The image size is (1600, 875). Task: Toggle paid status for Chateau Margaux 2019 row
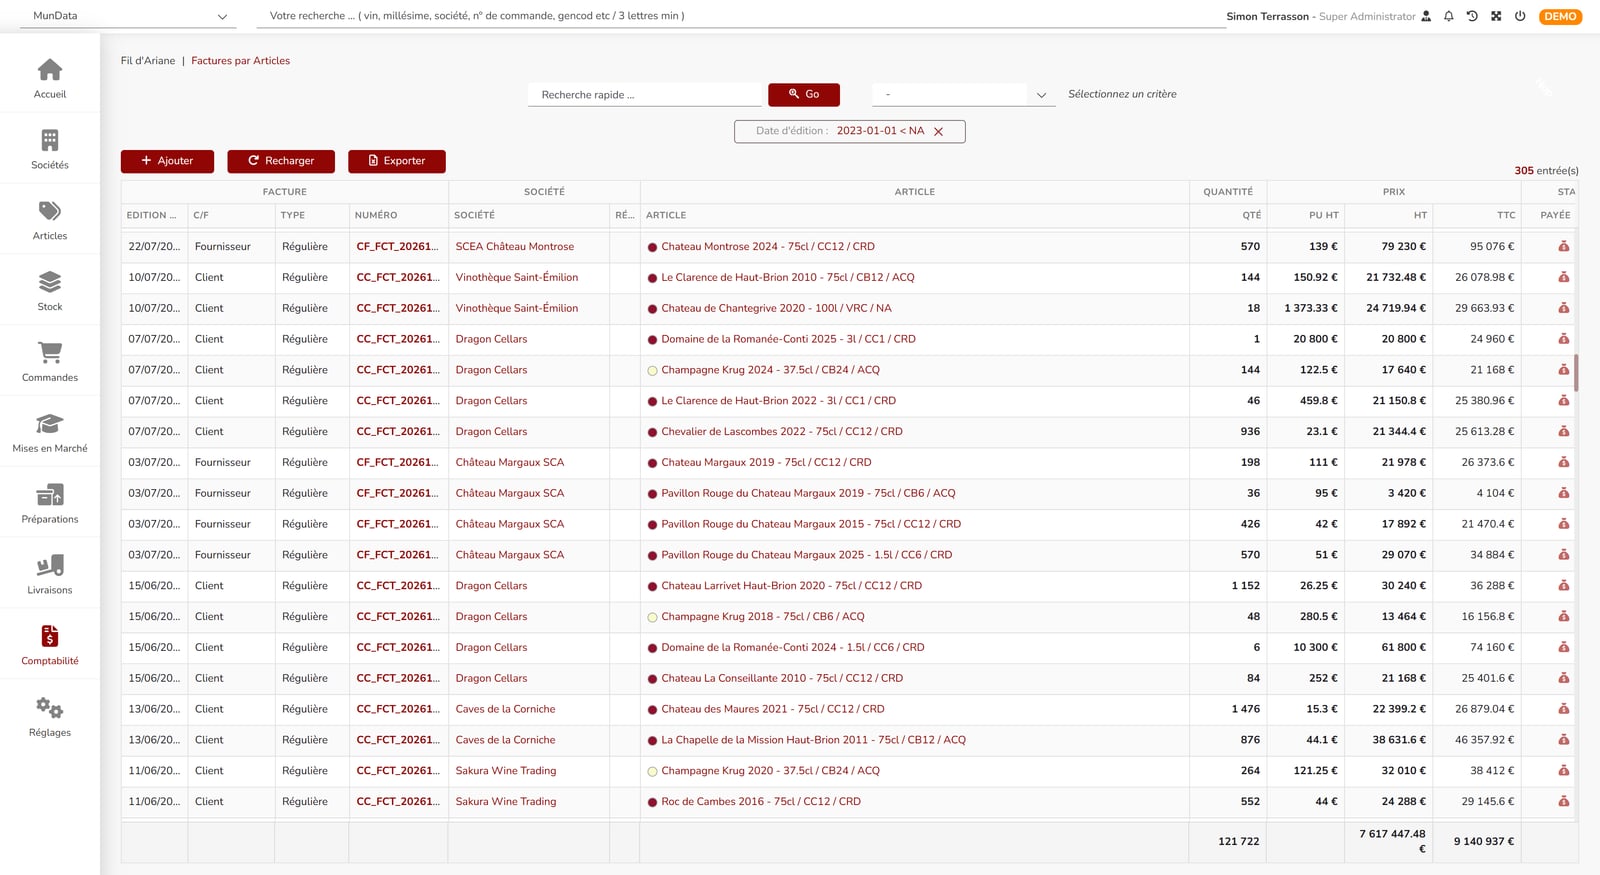coord(1564,462)
